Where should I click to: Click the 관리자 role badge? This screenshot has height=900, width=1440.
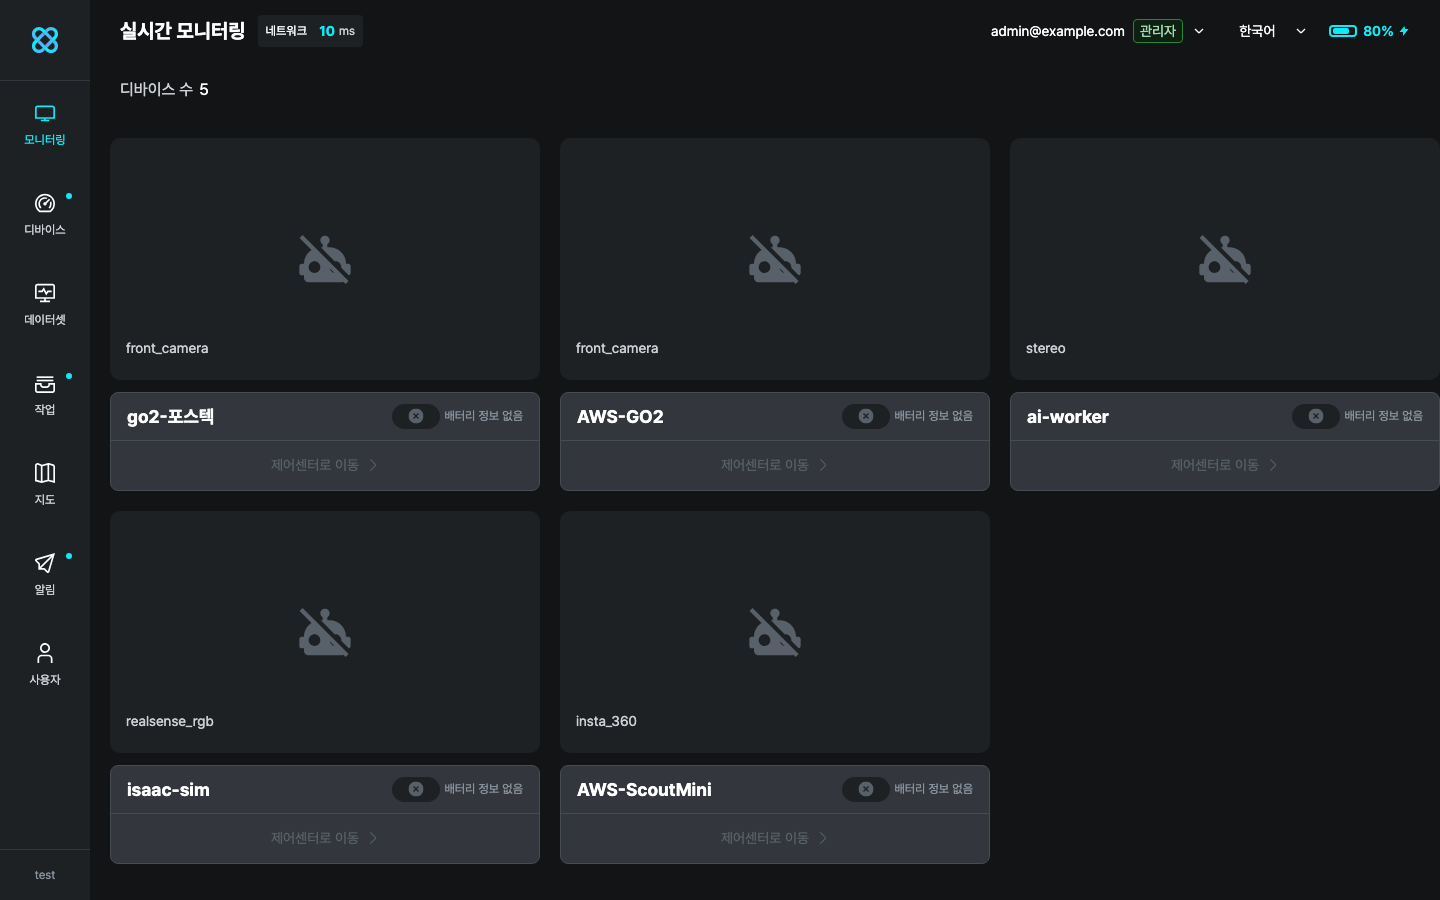pos(1157,31)
